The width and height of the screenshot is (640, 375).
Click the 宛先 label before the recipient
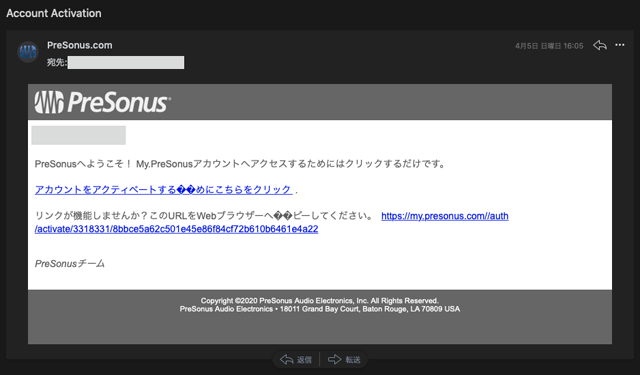pyautogui.click(x=57, y=62)
